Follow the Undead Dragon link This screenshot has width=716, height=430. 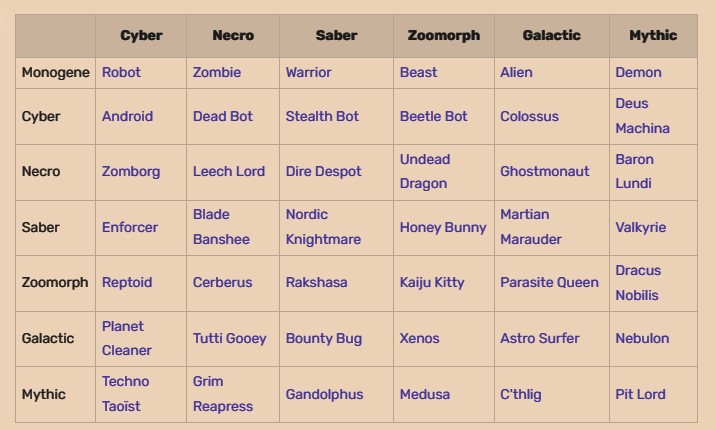coord(425,171)
